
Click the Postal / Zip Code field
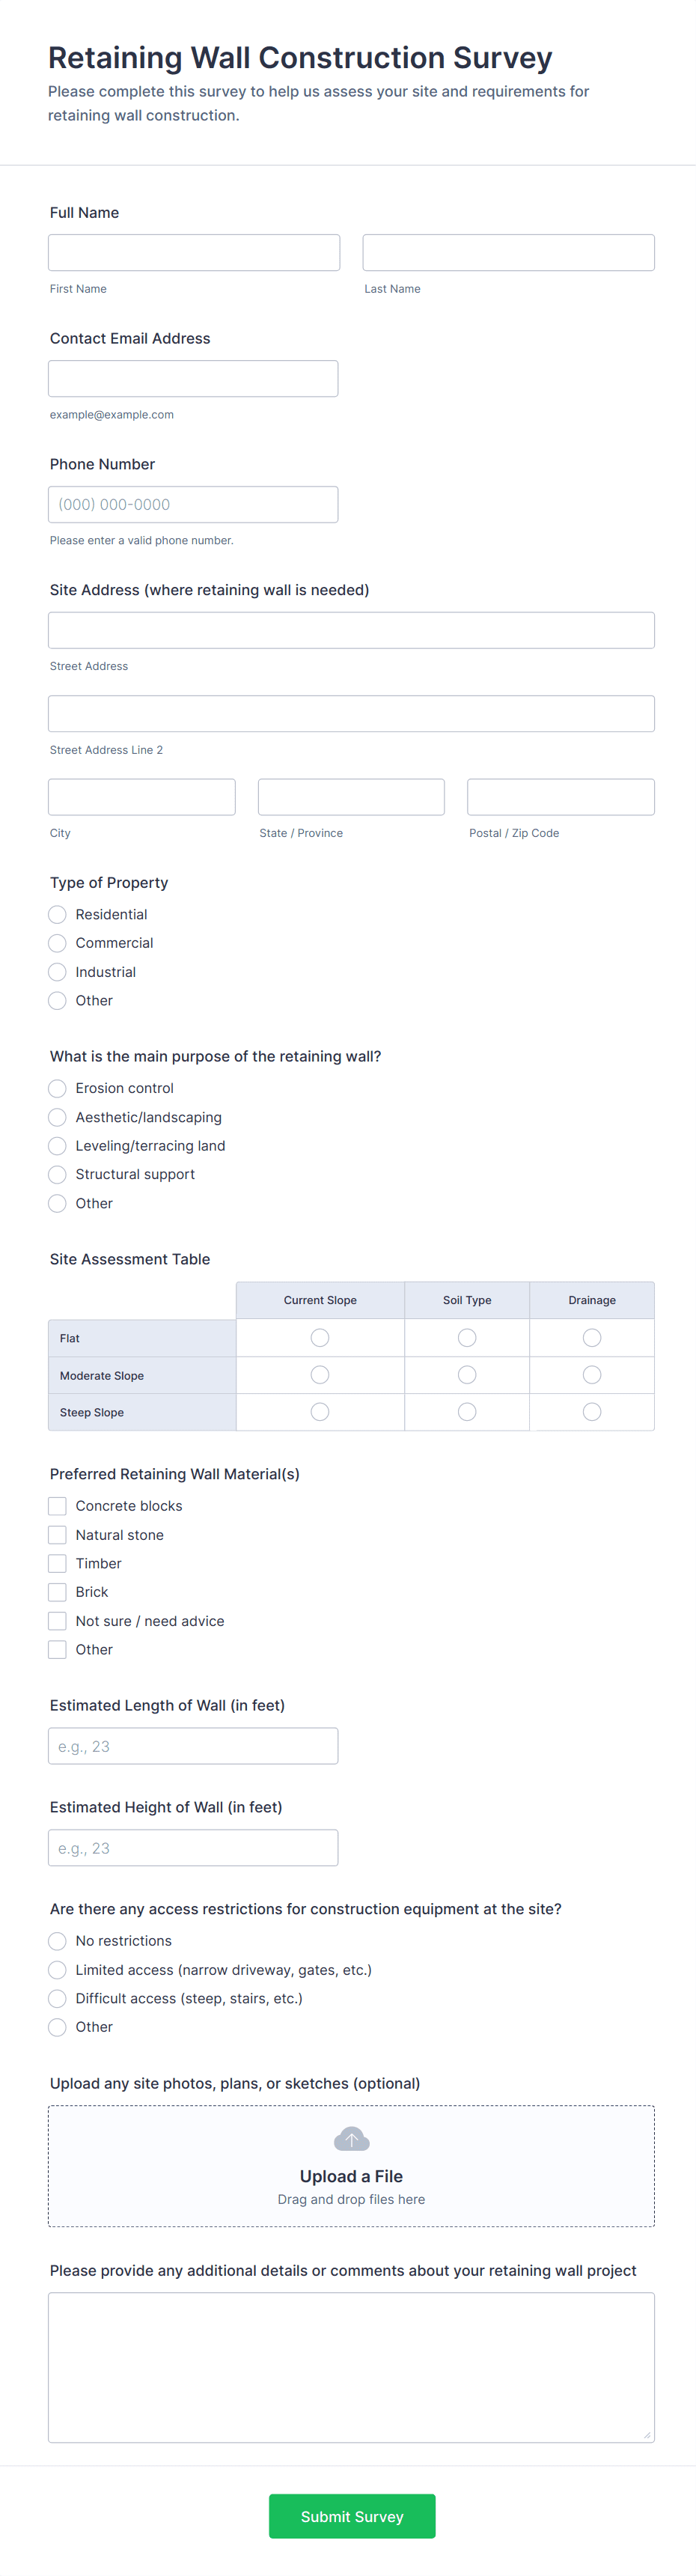pos(560,797)
